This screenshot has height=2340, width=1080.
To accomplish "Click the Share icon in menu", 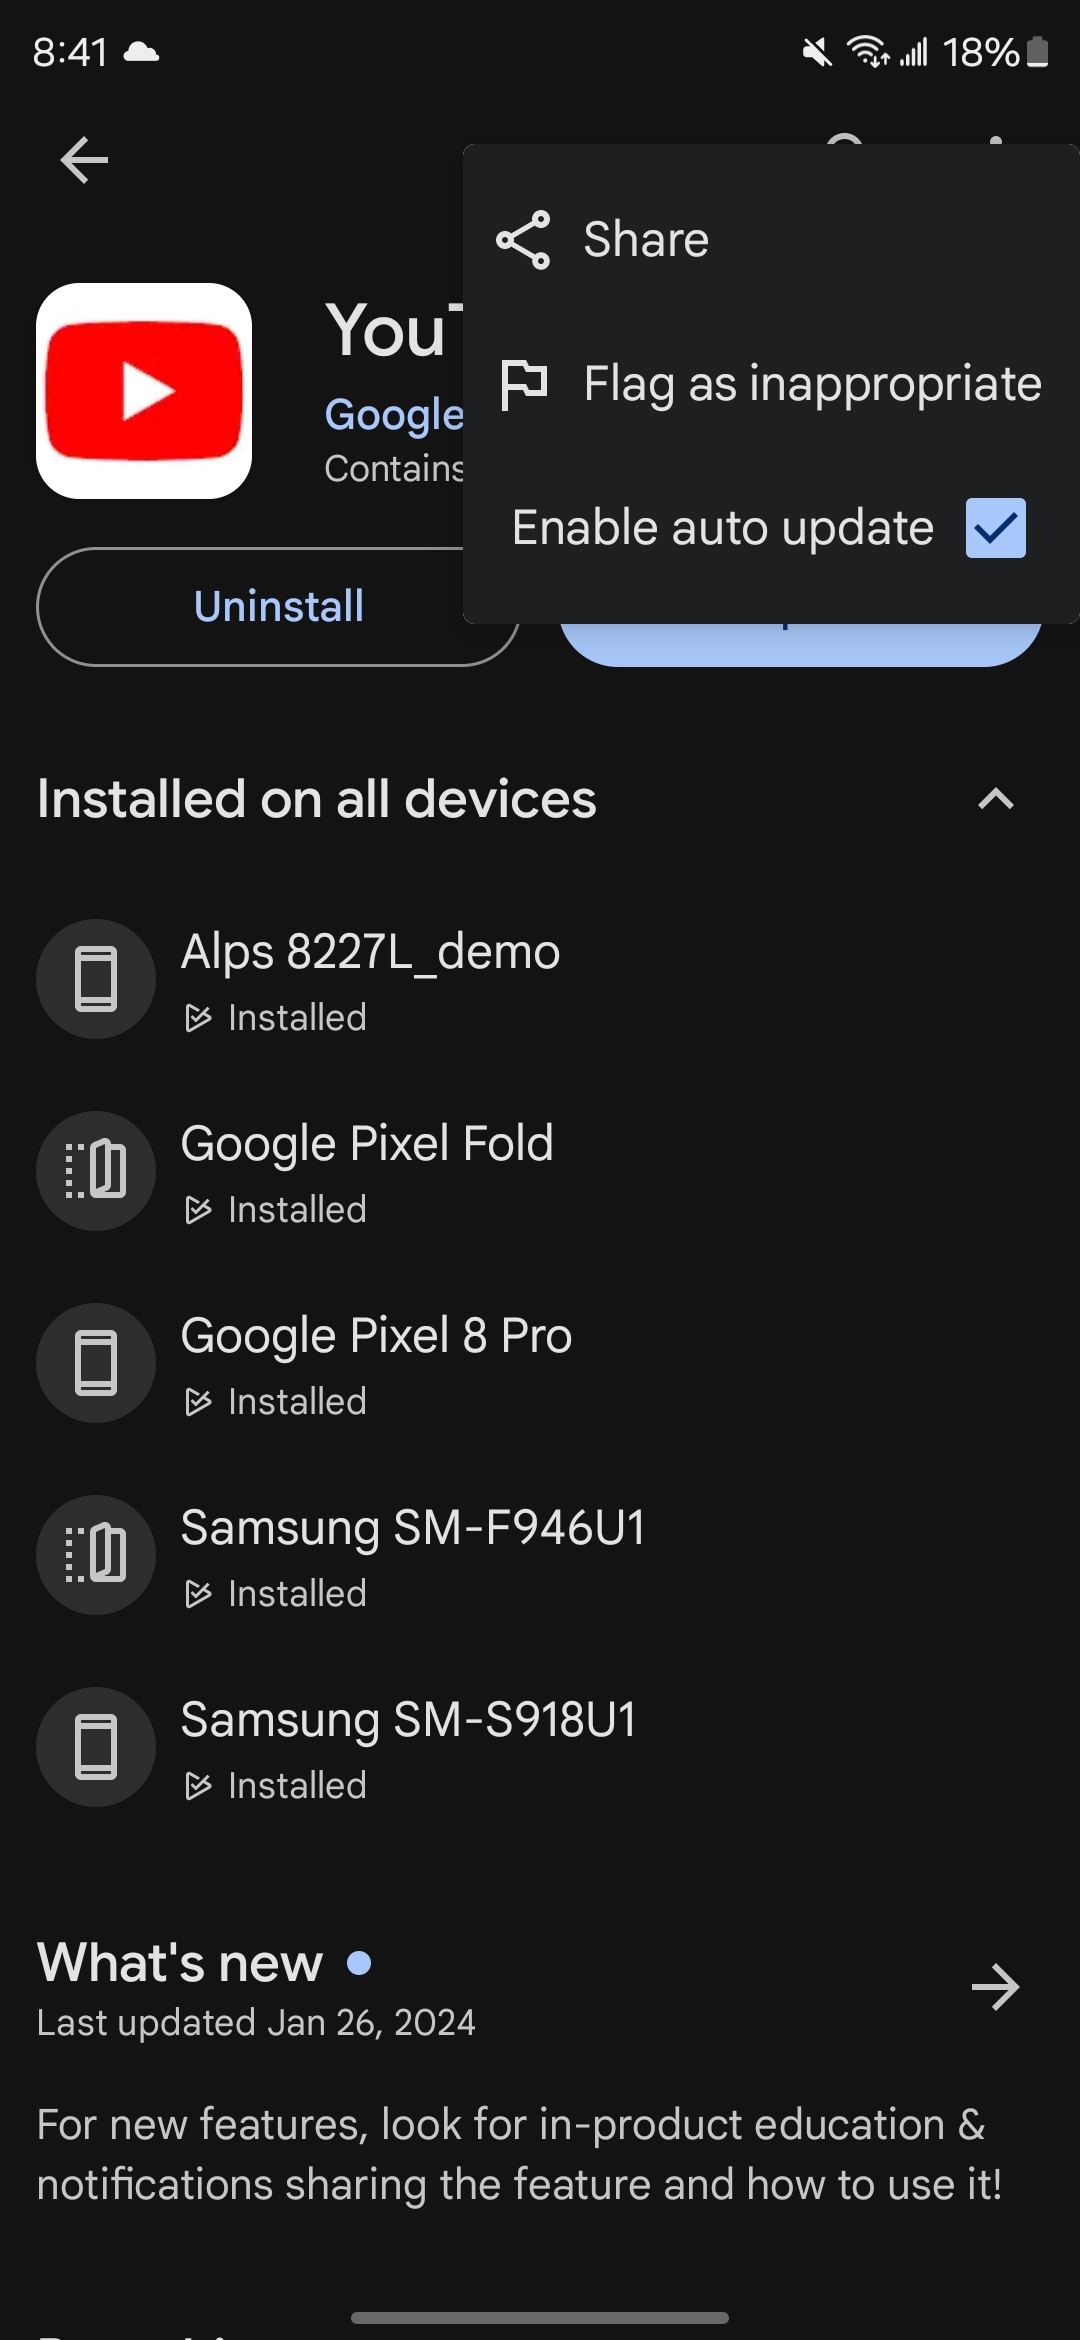I will coord(523,240).
